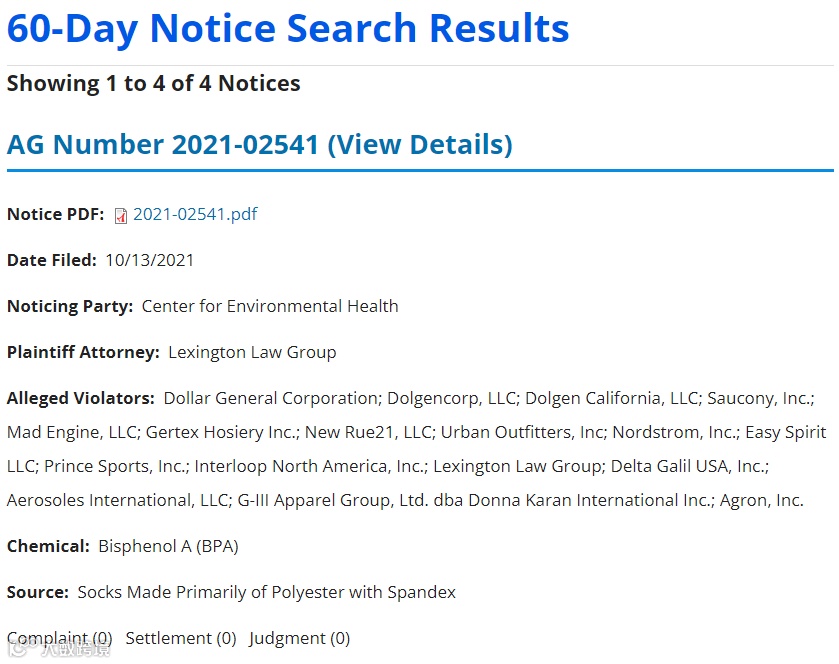
Task: Open the 2021-02541.pdf notice link
Action: coord(195,214)
